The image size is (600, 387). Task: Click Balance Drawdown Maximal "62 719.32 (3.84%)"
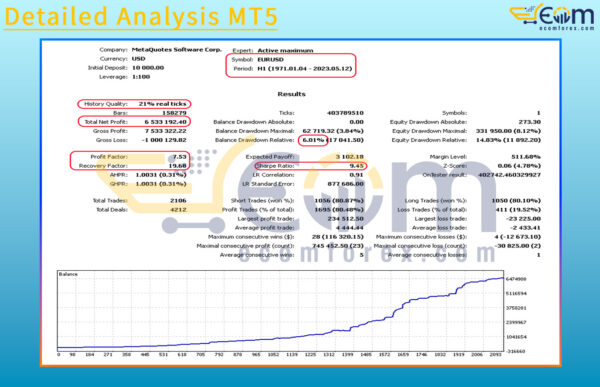(x=333, y=131)
